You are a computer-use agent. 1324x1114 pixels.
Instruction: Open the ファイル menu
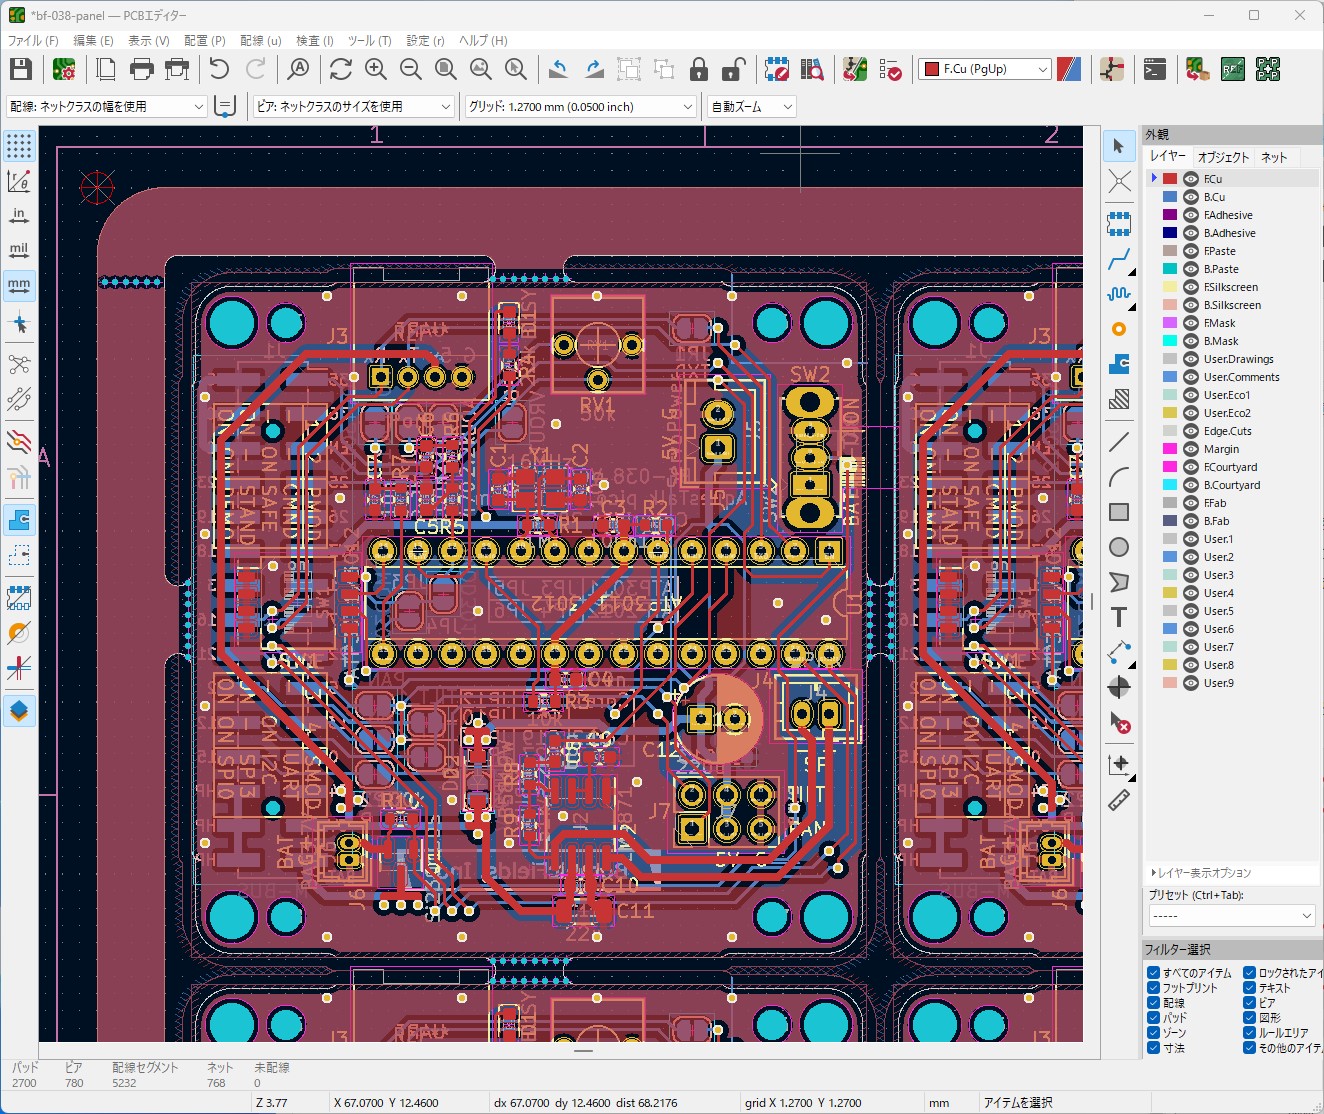click(33, 41)
